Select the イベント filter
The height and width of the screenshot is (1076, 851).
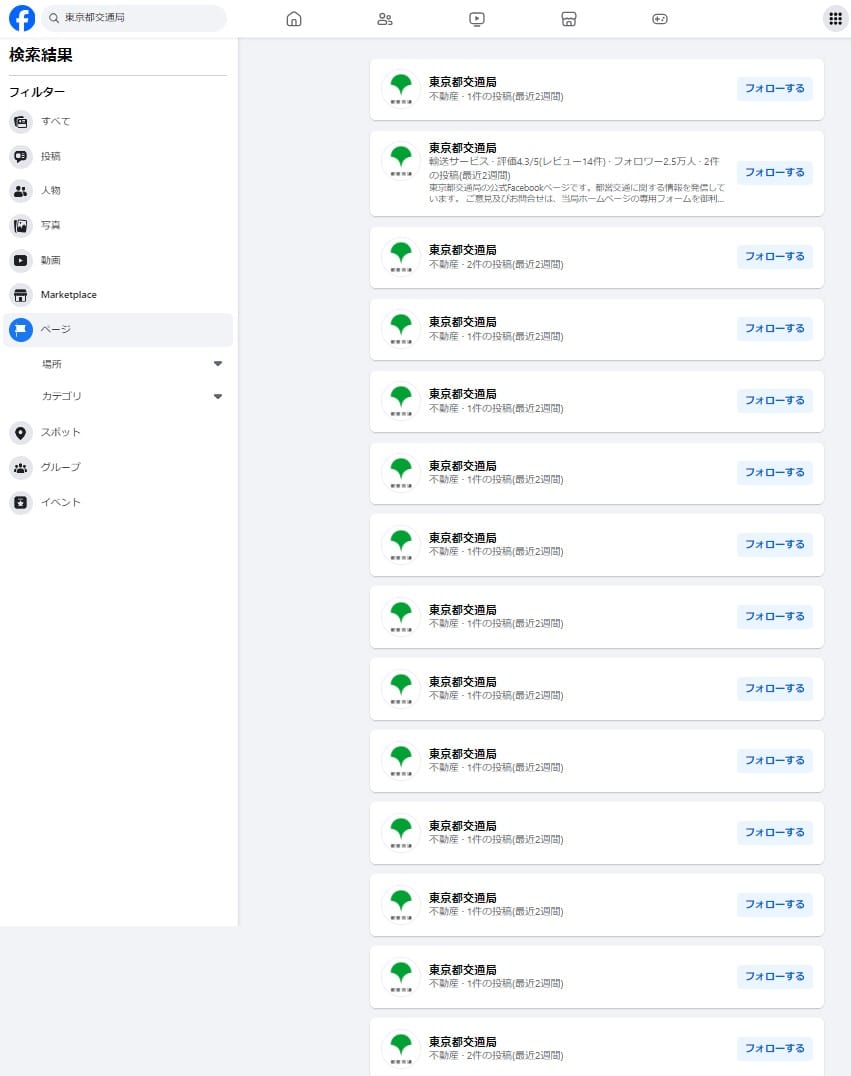[118, 502]
